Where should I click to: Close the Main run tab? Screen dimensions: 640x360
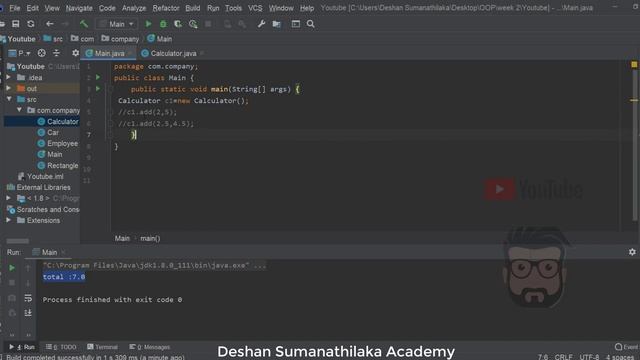click(x=63, y=252)
